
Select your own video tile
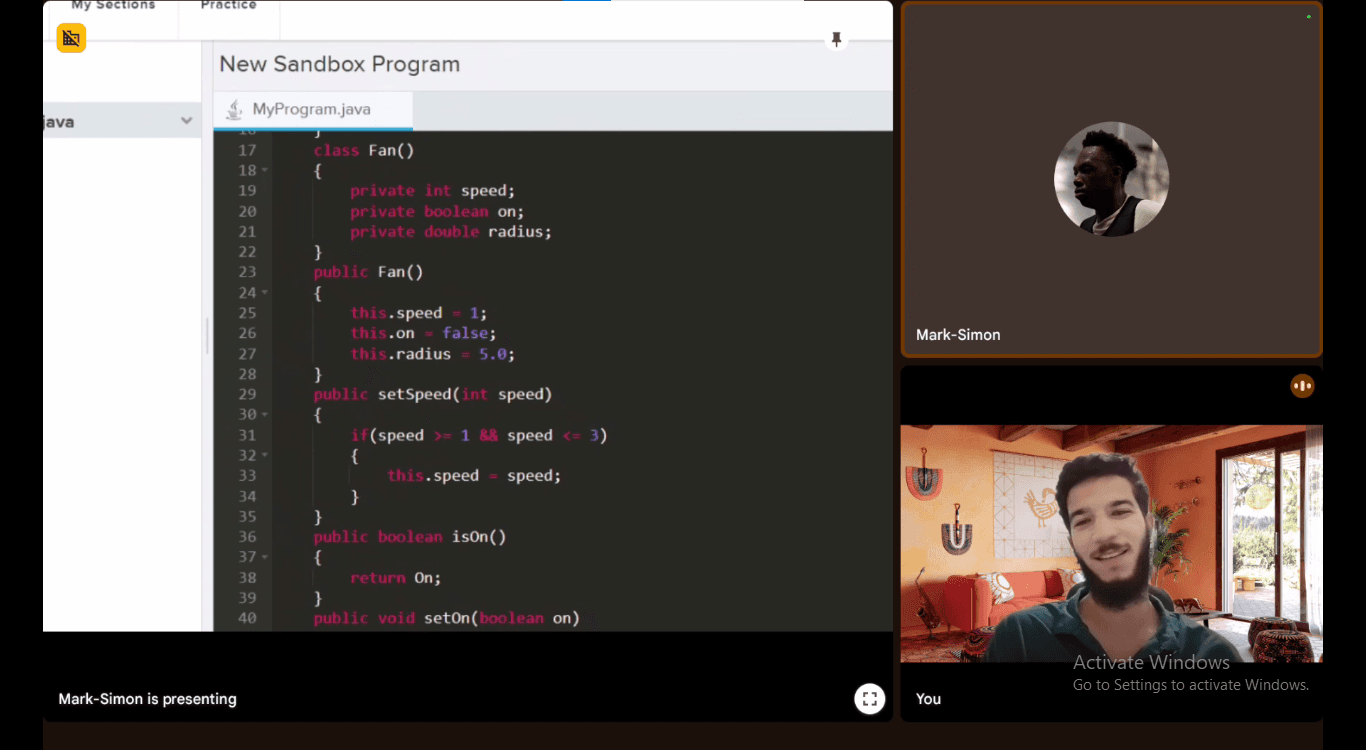tap(1111, 543)
